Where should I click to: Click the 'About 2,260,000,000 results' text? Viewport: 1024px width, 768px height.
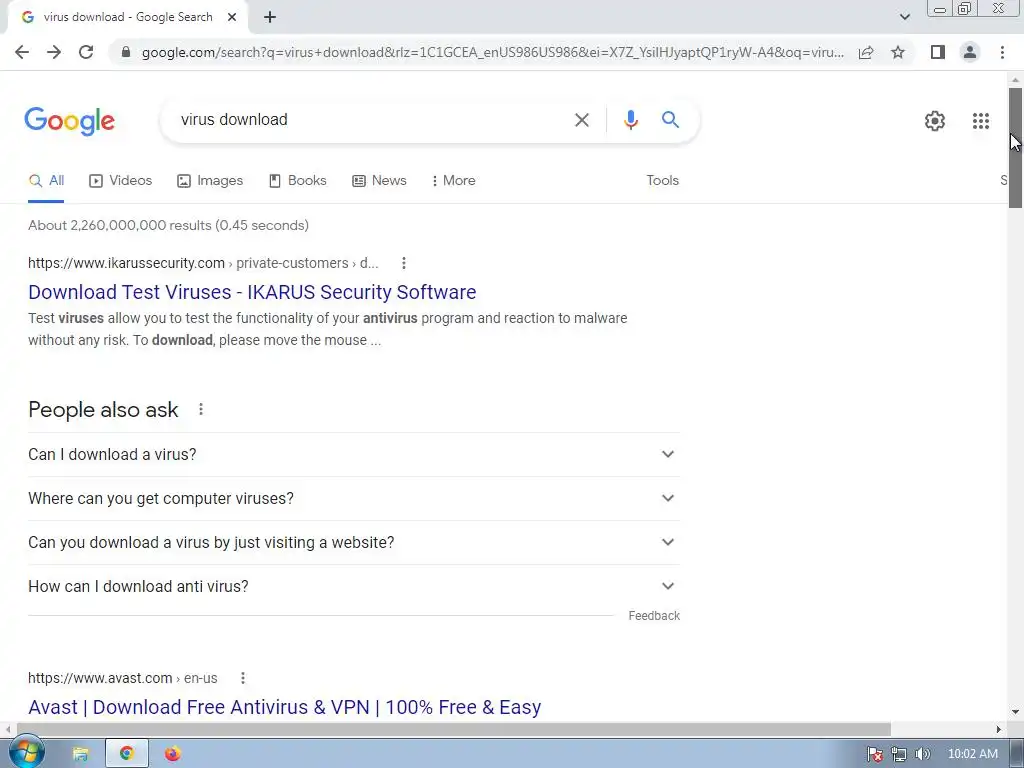(x=168, y=225)
